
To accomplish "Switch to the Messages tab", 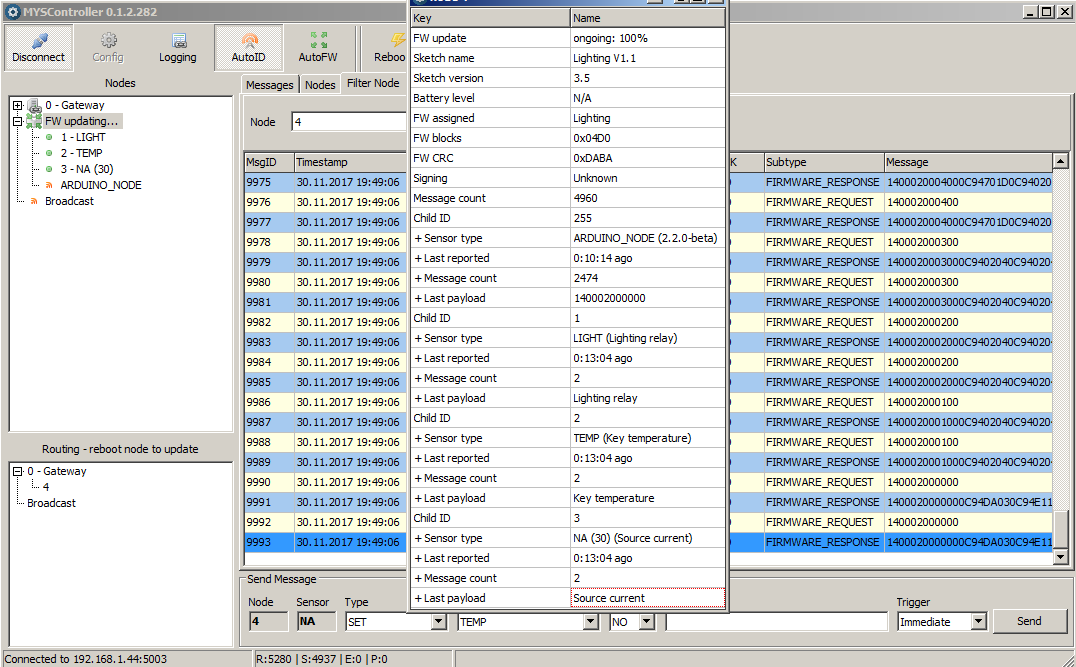I will point(270,85).
